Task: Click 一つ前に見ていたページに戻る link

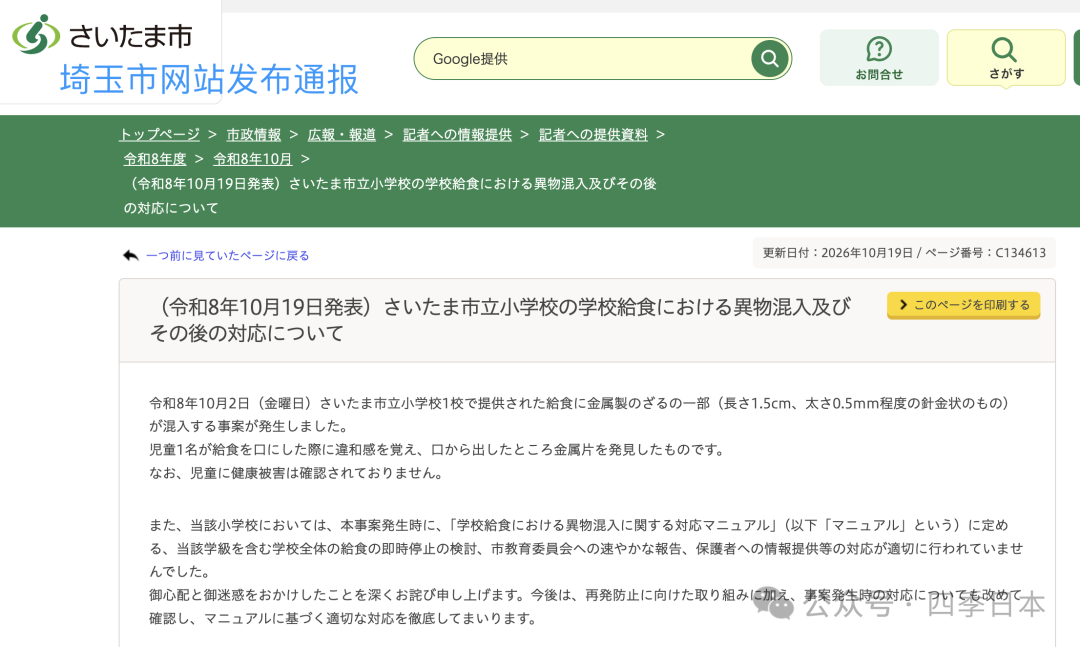Action: tap(227, 256)
